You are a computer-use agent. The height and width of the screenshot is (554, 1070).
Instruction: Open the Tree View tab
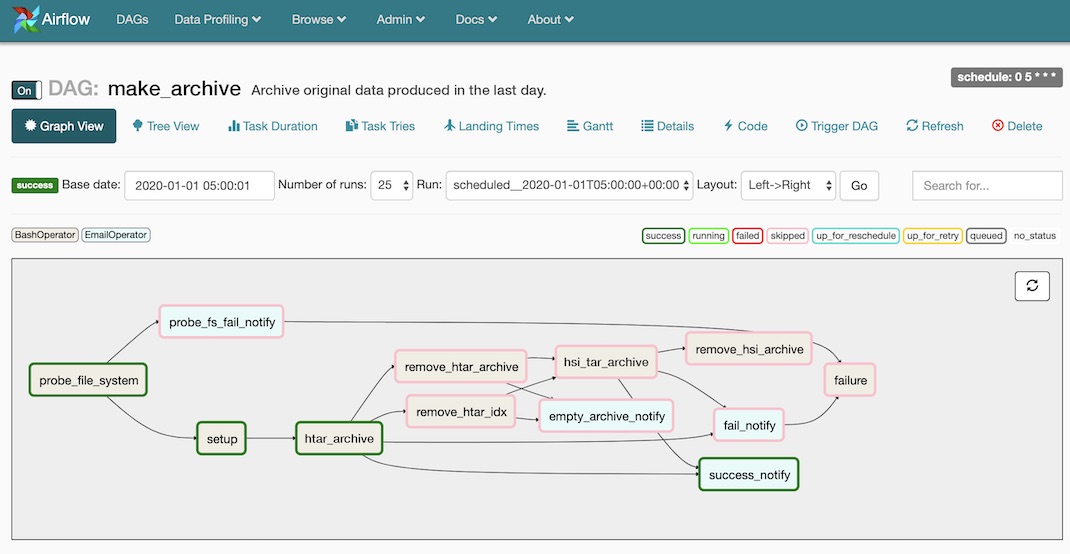pyautogui.click(x=165, y=126)
